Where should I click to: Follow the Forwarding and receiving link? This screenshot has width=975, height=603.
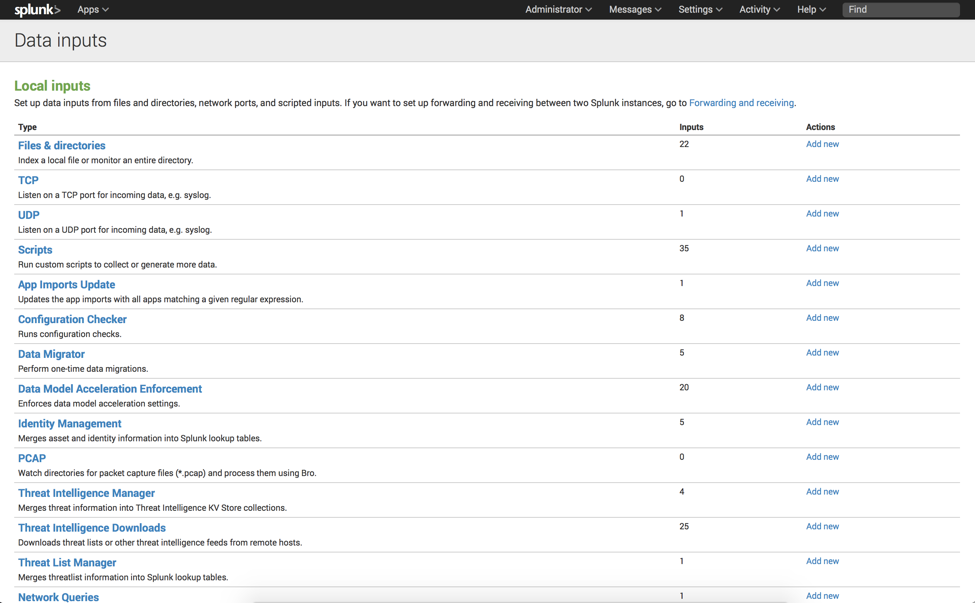coord(741,103)
